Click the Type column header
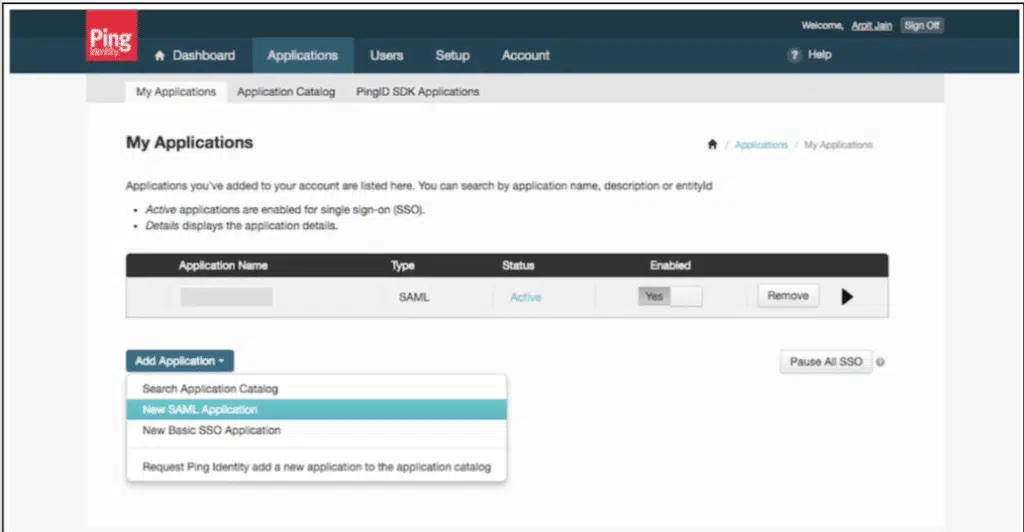 pos(403,266)
